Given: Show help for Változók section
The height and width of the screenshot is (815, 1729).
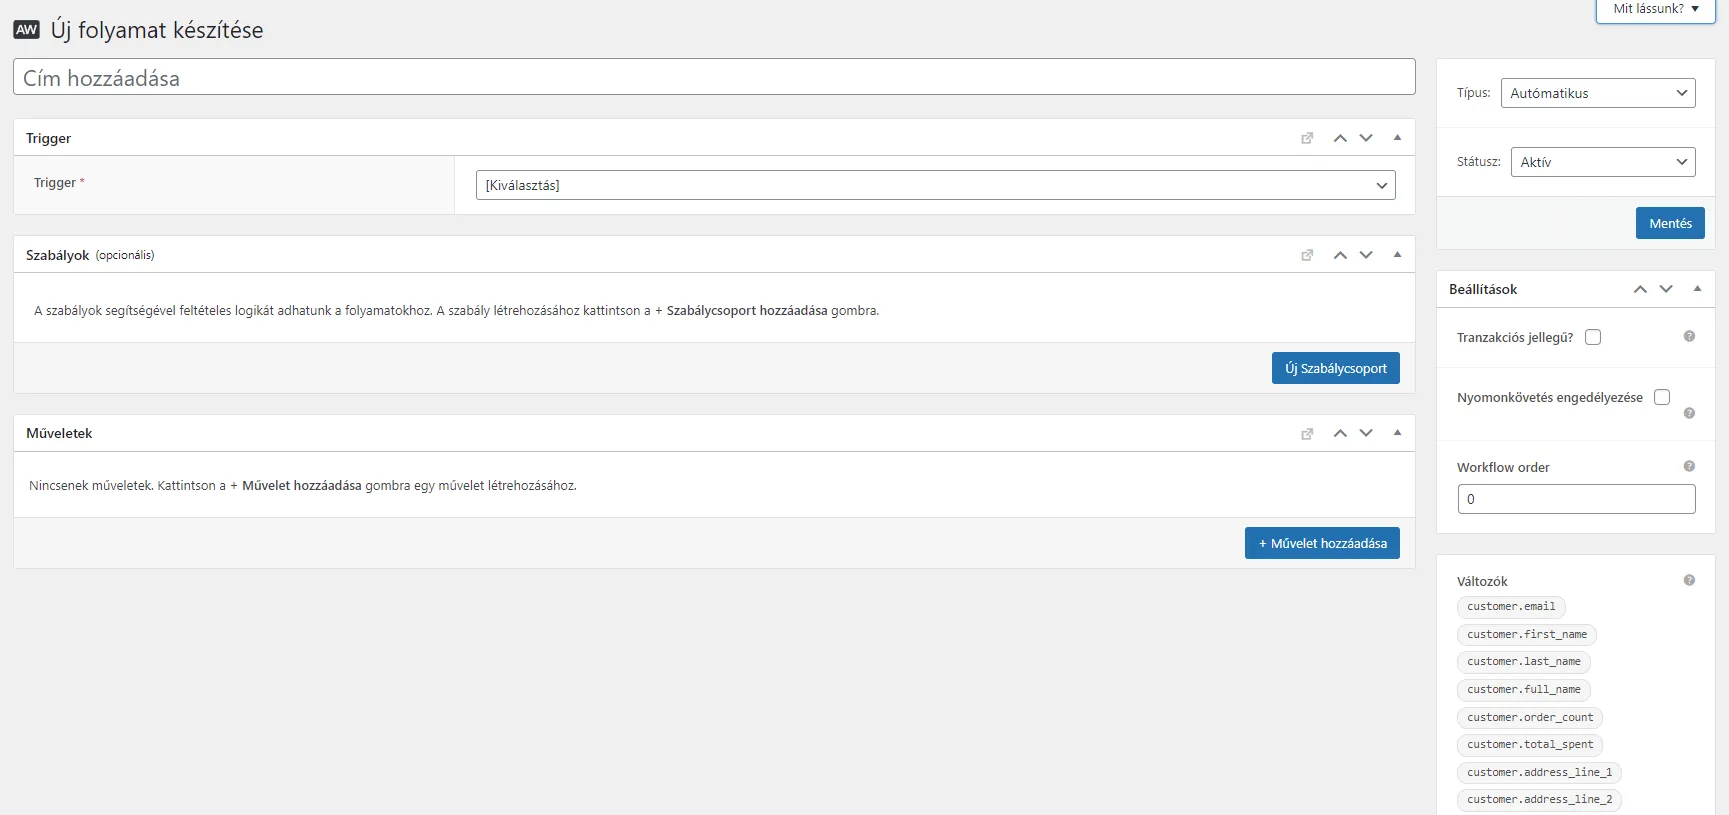Looking at the screenshot, I should (x=1689, y=580).
